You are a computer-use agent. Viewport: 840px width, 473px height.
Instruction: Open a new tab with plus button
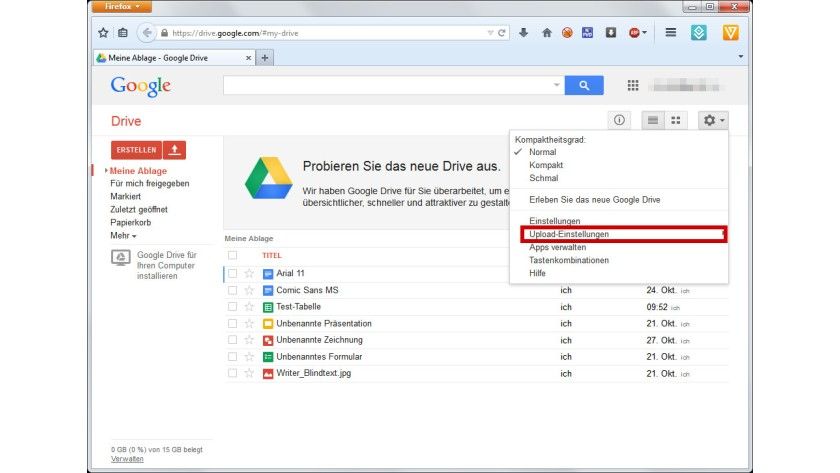265,58
